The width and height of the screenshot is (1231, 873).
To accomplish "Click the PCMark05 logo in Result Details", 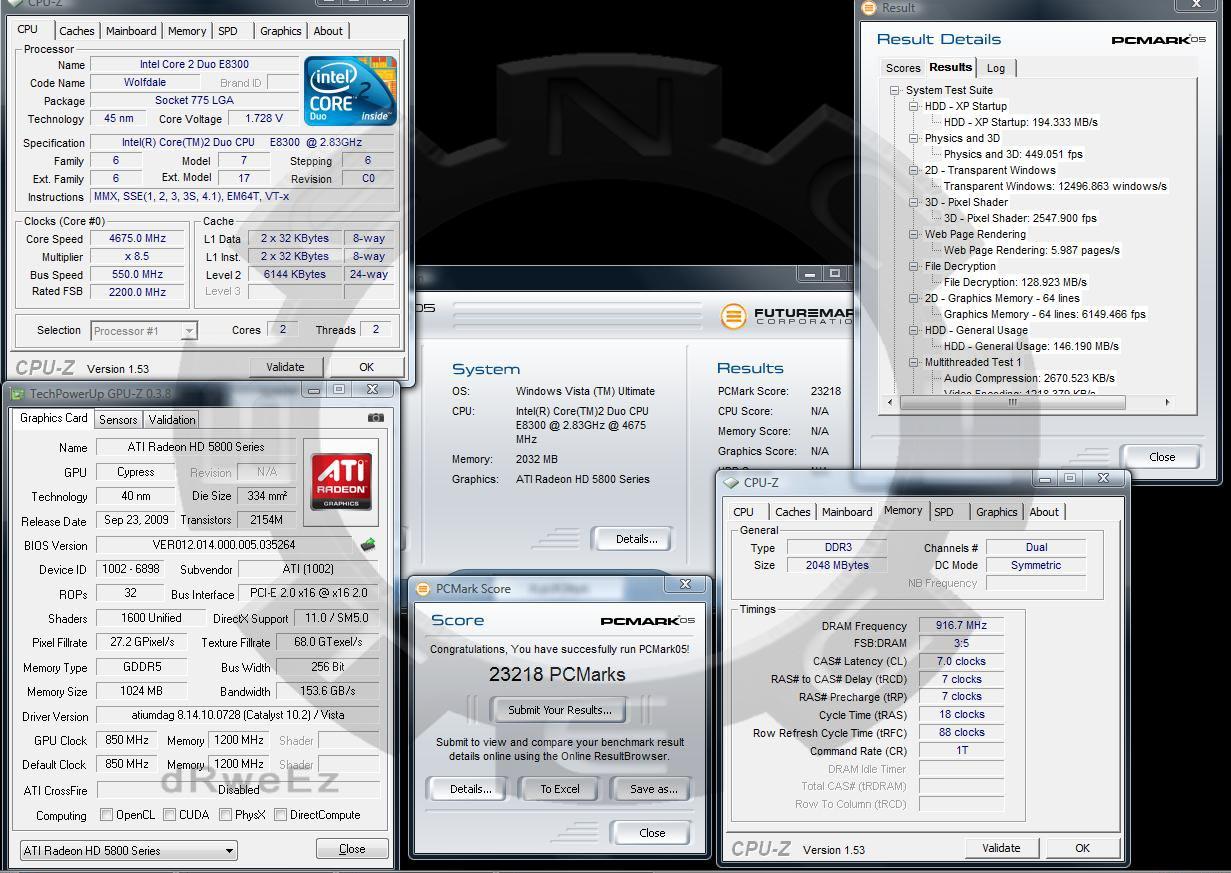I will click(x=1158, y=40).
